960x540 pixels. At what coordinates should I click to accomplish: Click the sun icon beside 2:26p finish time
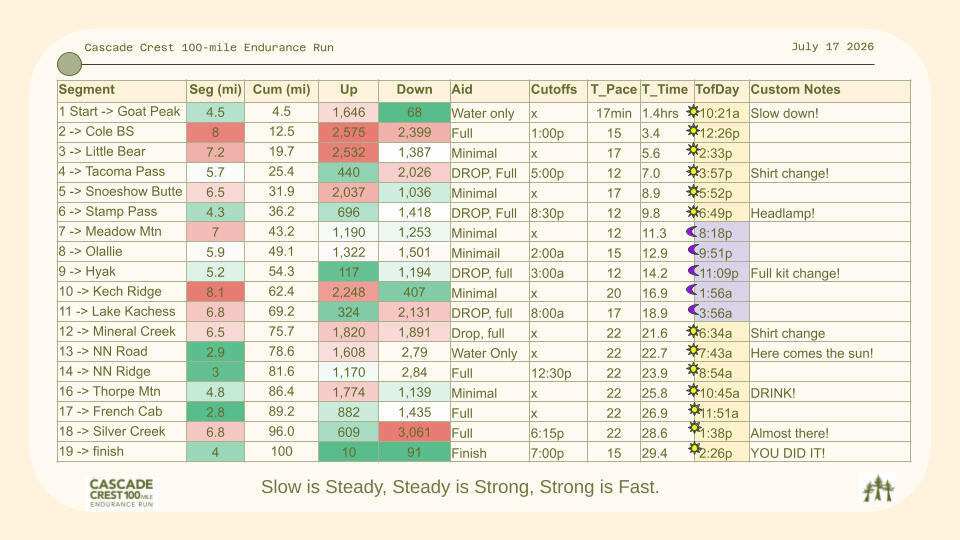pyautogui.click(x=693, y=450)
